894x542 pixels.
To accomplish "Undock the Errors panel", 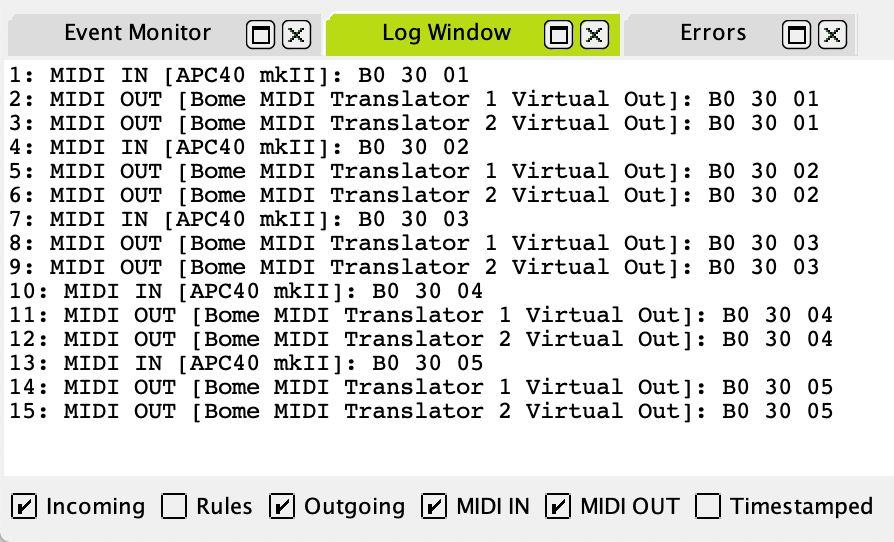I will 796,35.
